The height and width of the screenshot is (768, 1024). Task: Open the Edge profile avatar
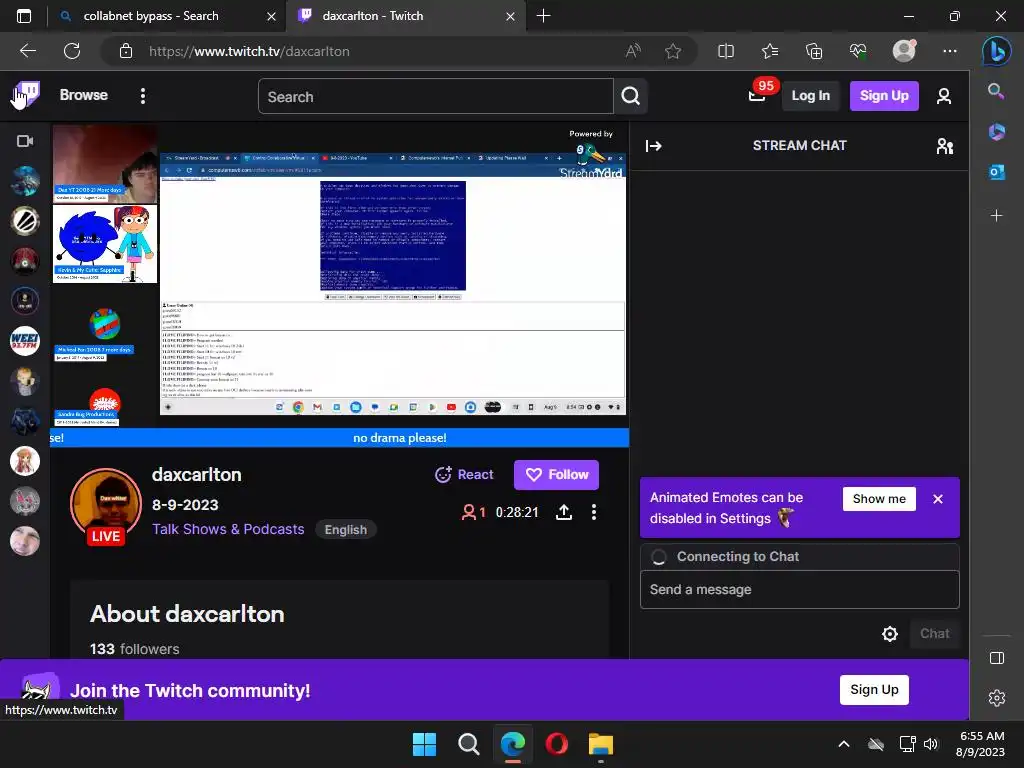coord(904,51)
